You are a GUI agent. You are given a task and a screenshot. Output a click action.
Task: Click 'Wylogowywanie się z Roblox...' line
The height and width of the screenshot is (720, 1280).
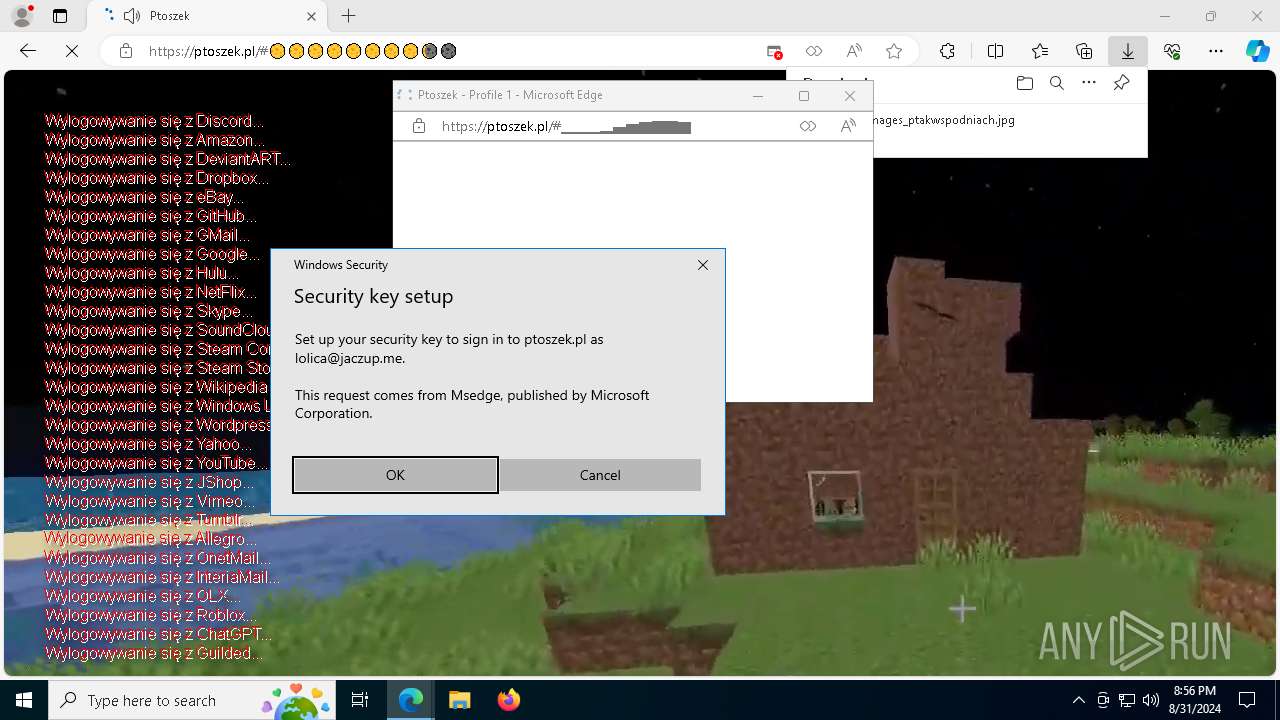tap(151, 615)
